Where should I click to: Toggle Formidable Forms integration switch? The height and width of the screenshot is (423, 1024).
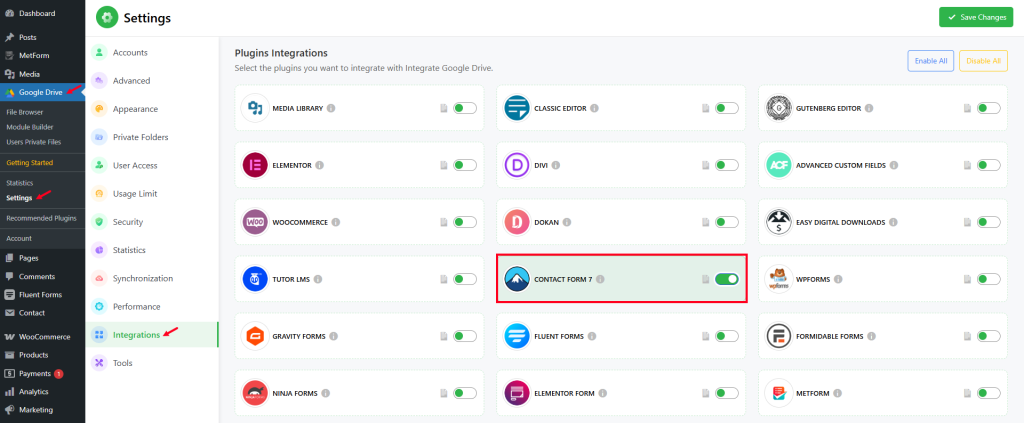coord(989,336)
